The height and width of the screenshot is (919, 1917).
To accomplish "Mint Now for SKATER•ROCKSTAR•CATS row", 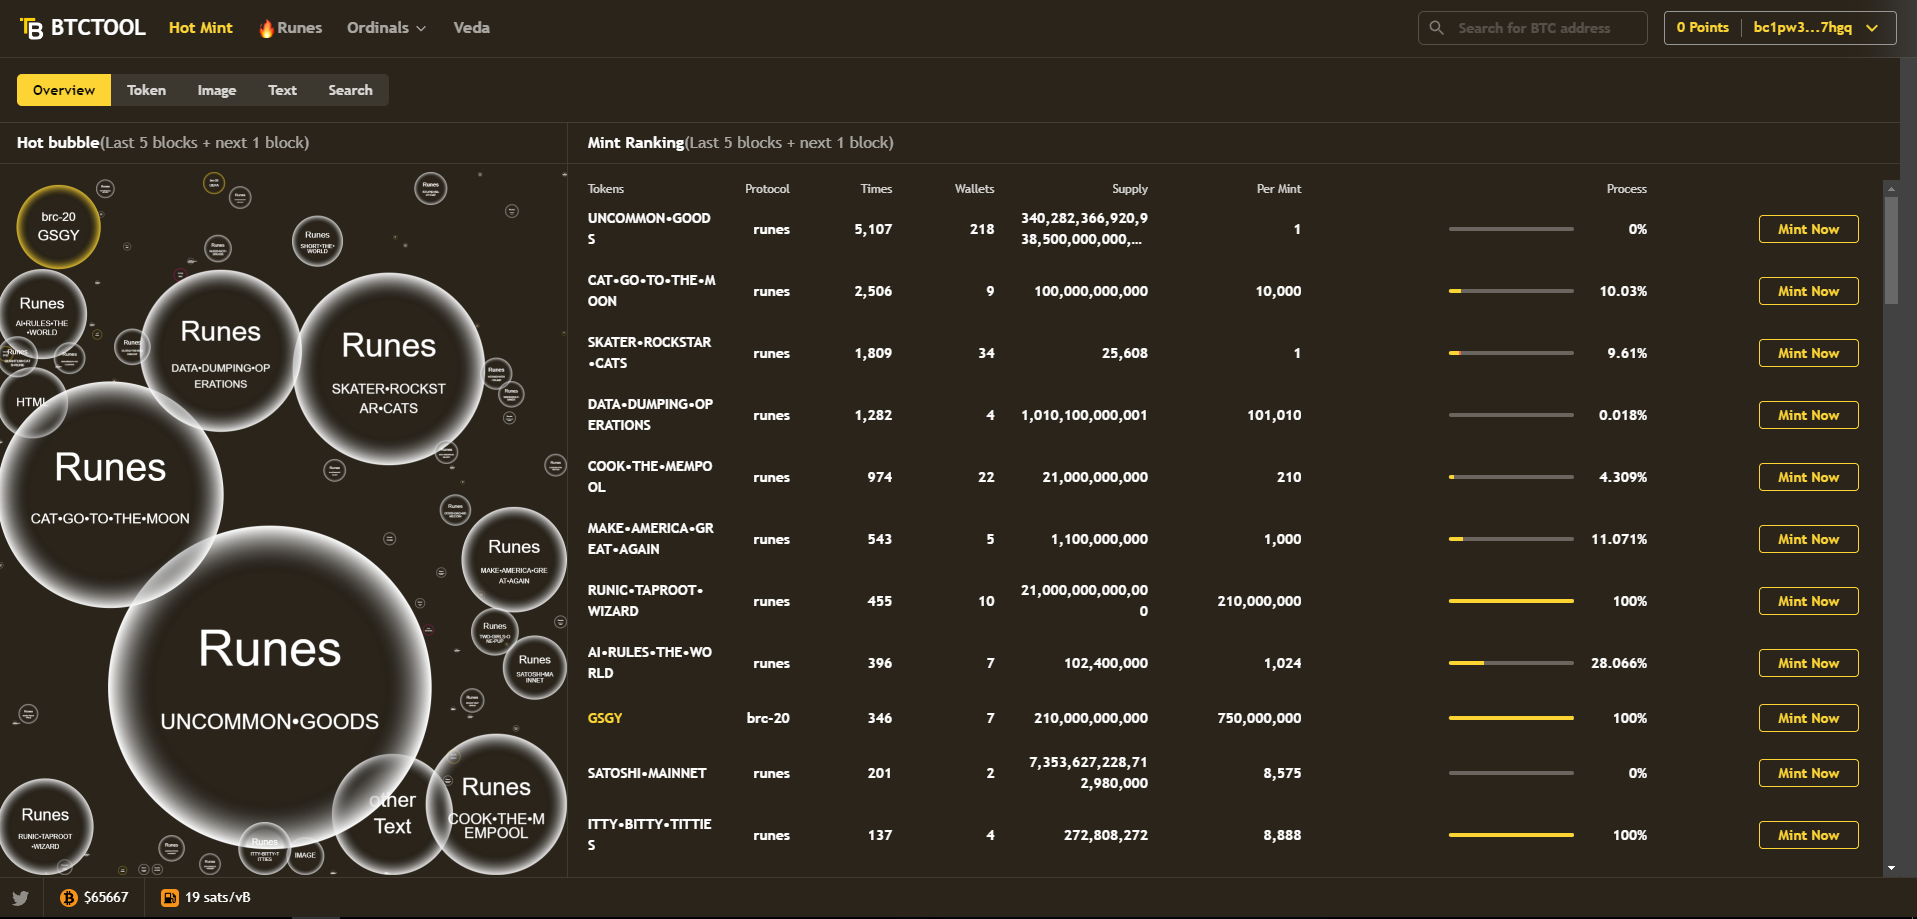I will pyautogui.click(x=1808, y=353).
